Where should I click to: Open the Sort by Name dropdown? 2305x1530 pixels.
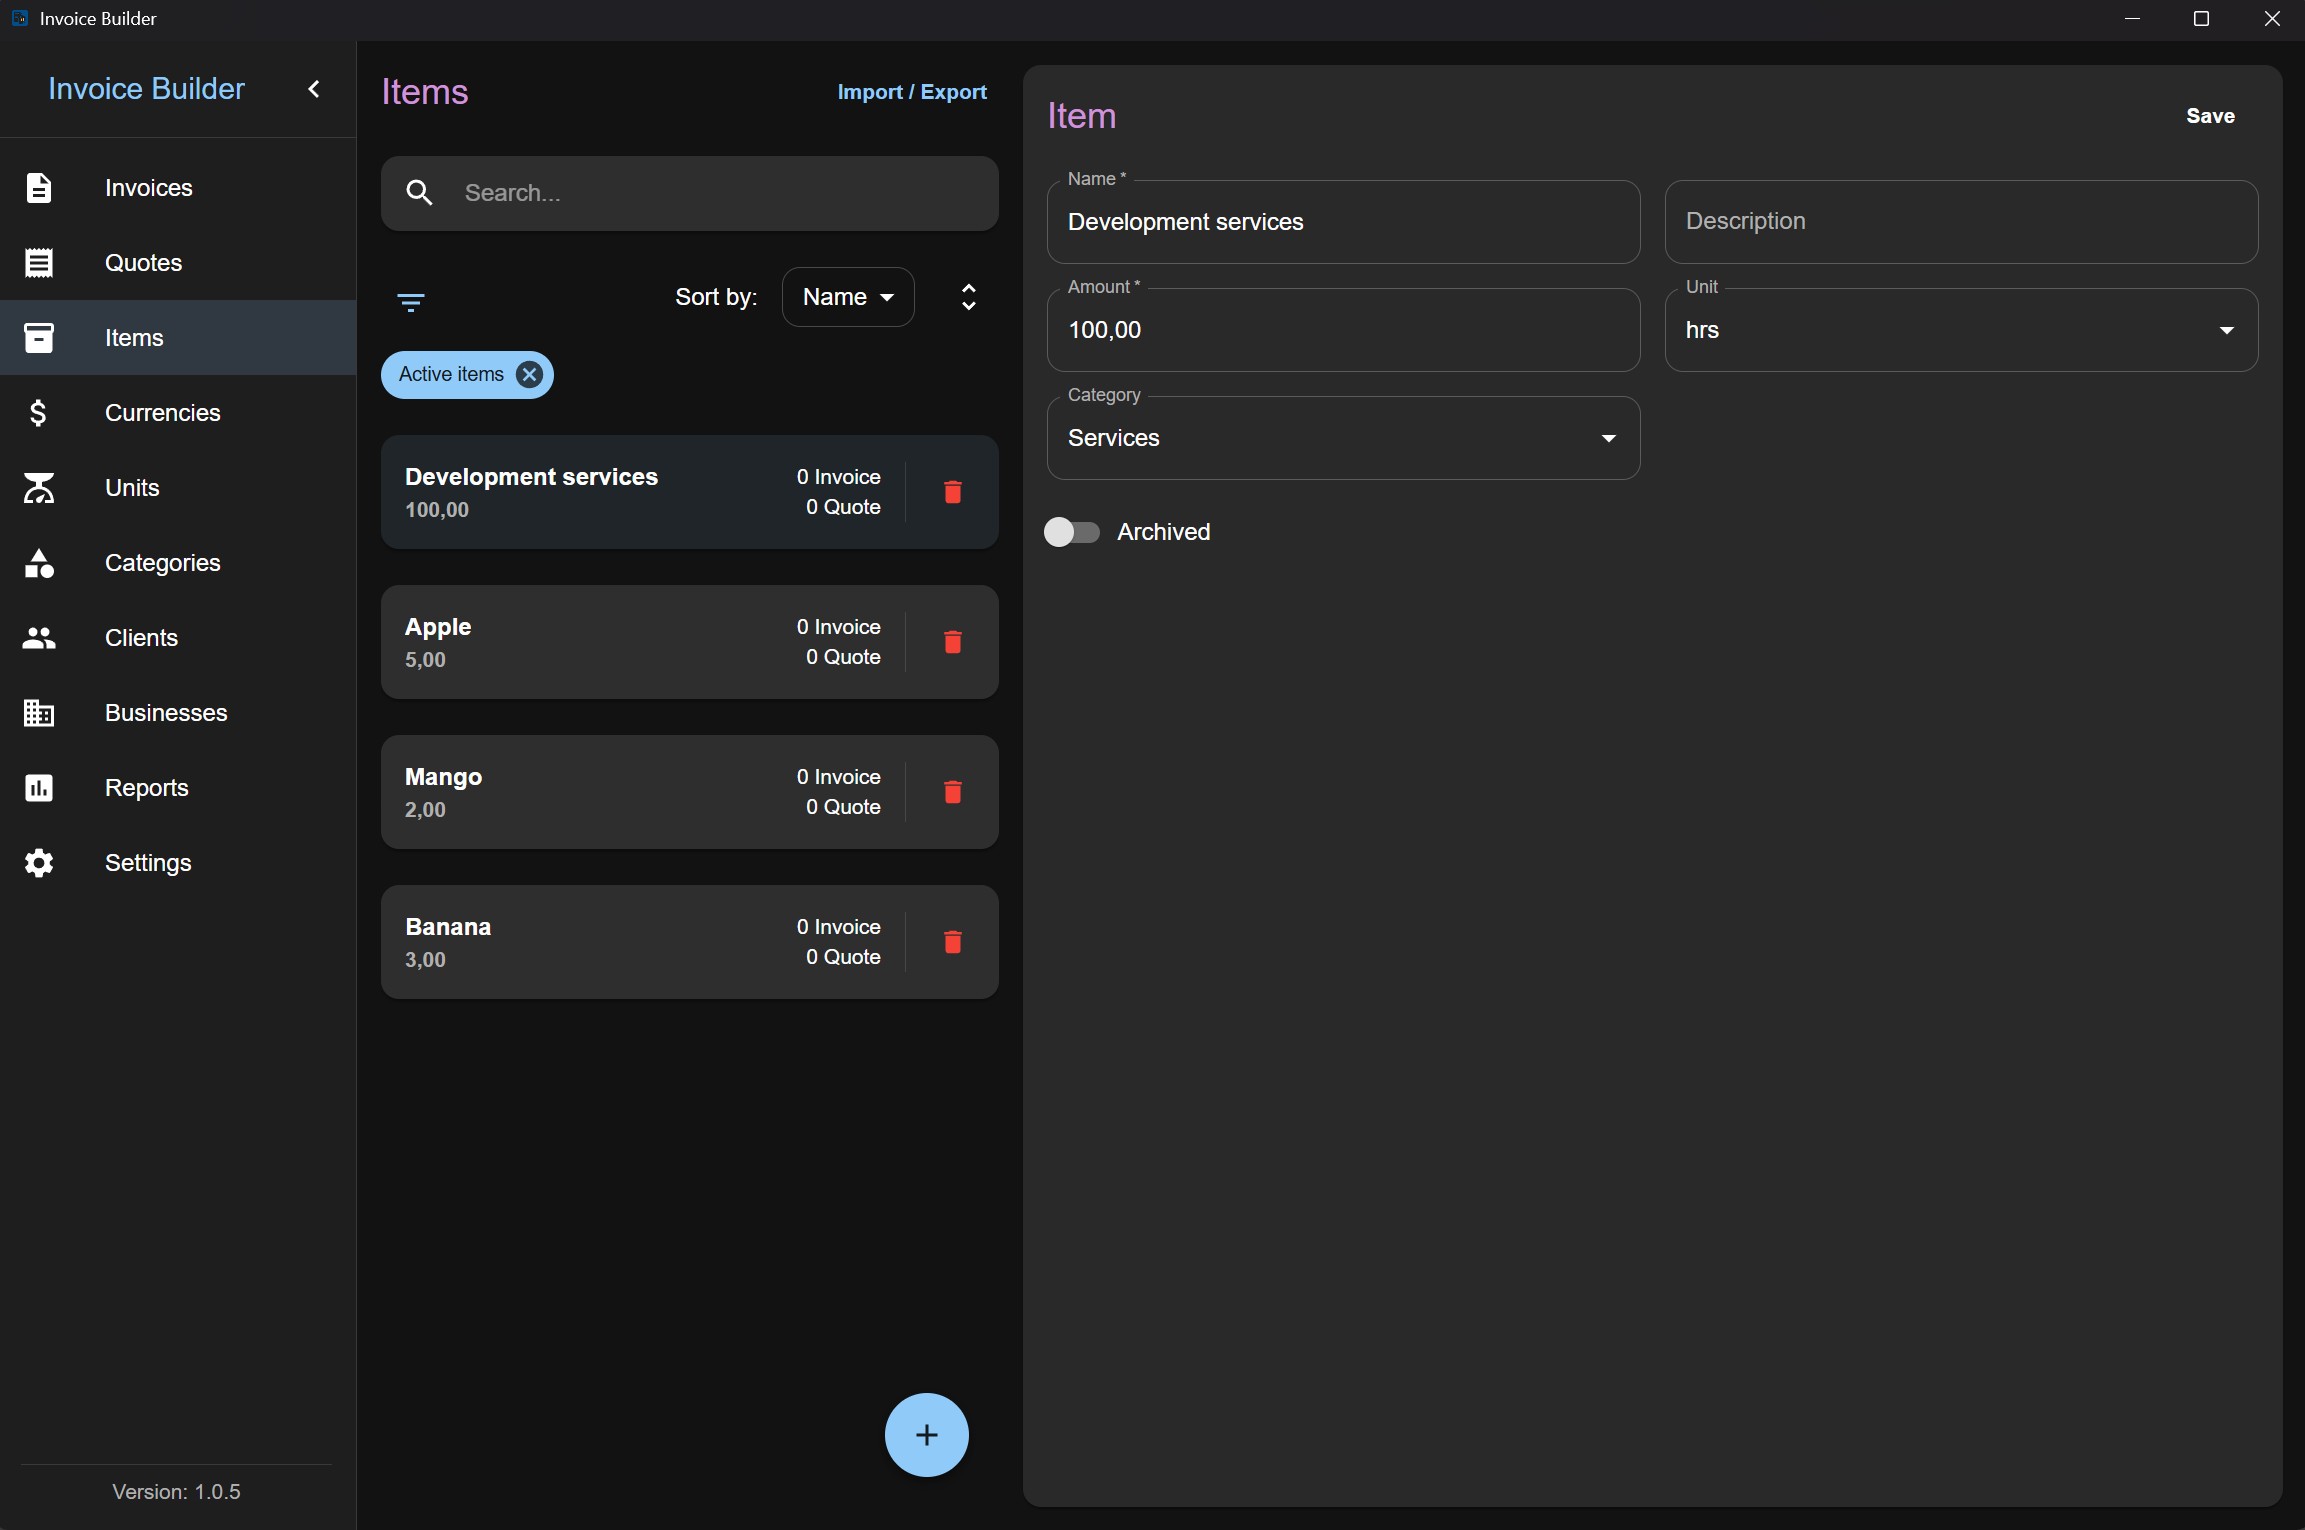848,297
